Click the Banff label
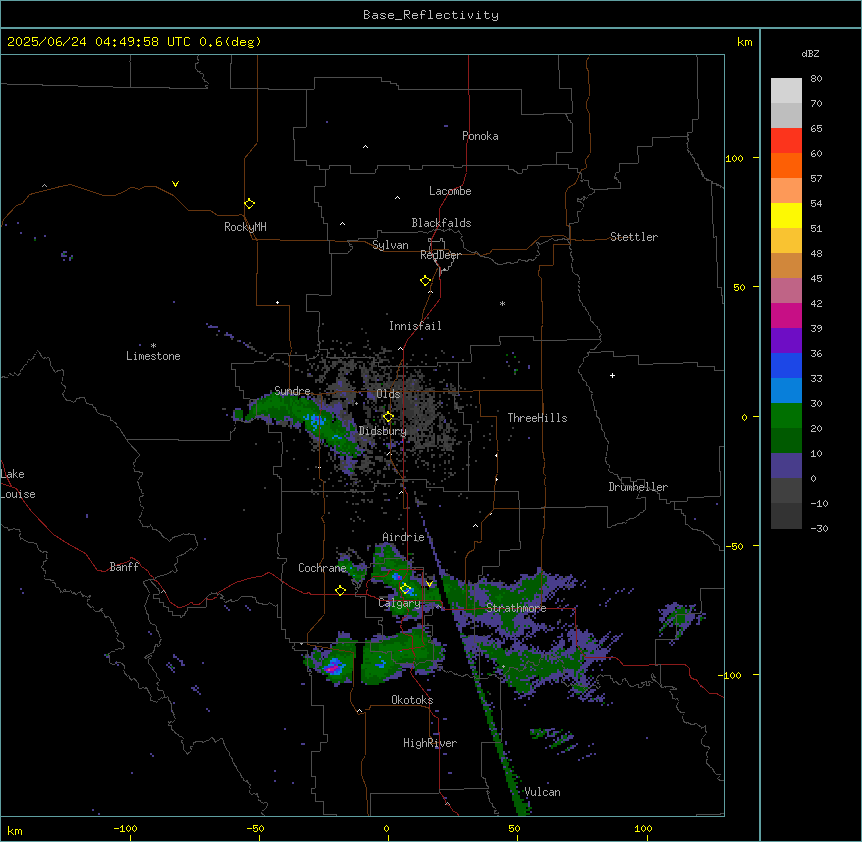 tap(124, 567)
